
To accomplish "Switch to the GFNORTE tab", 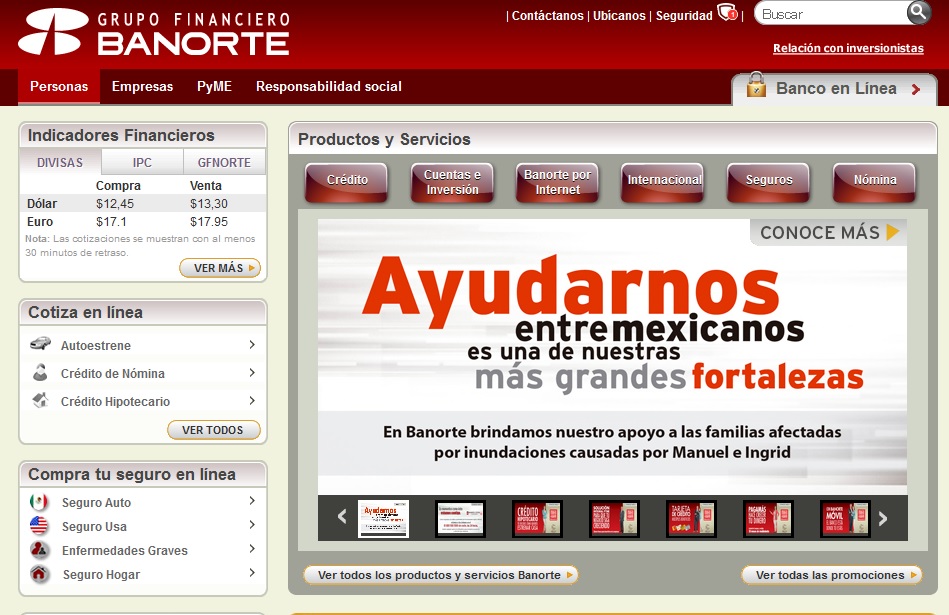I will pos(224,162).
